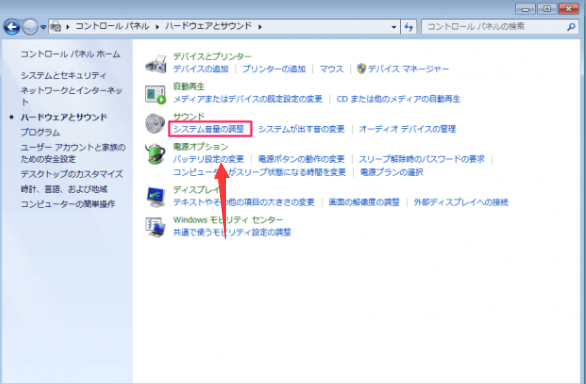Open the ディスプレイ heading
This screenshot has width=586, height=384.
[x=197, y=190]
